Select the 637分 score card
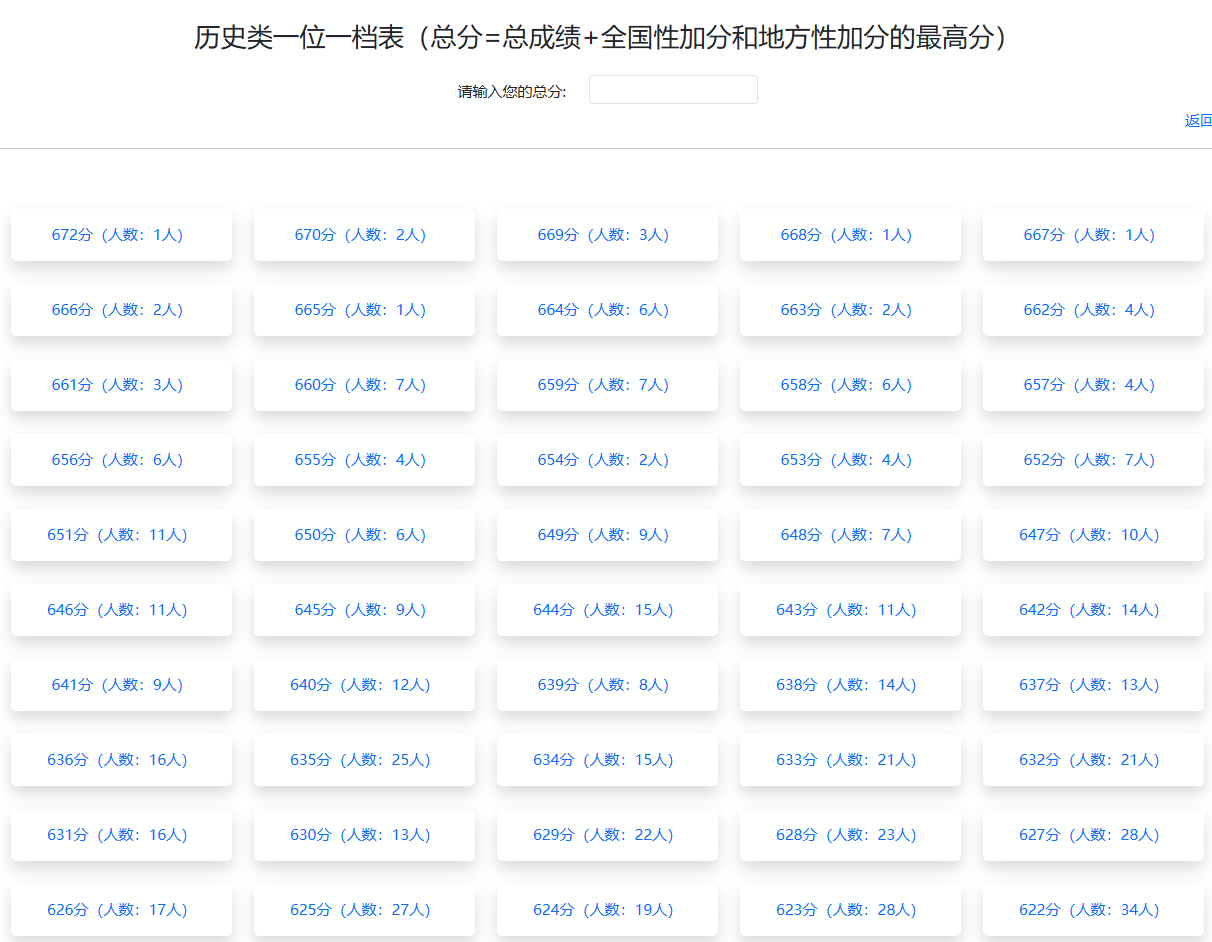This screenshot has width=1212, height=942. pyautogui.click(x=1093, y=685)
